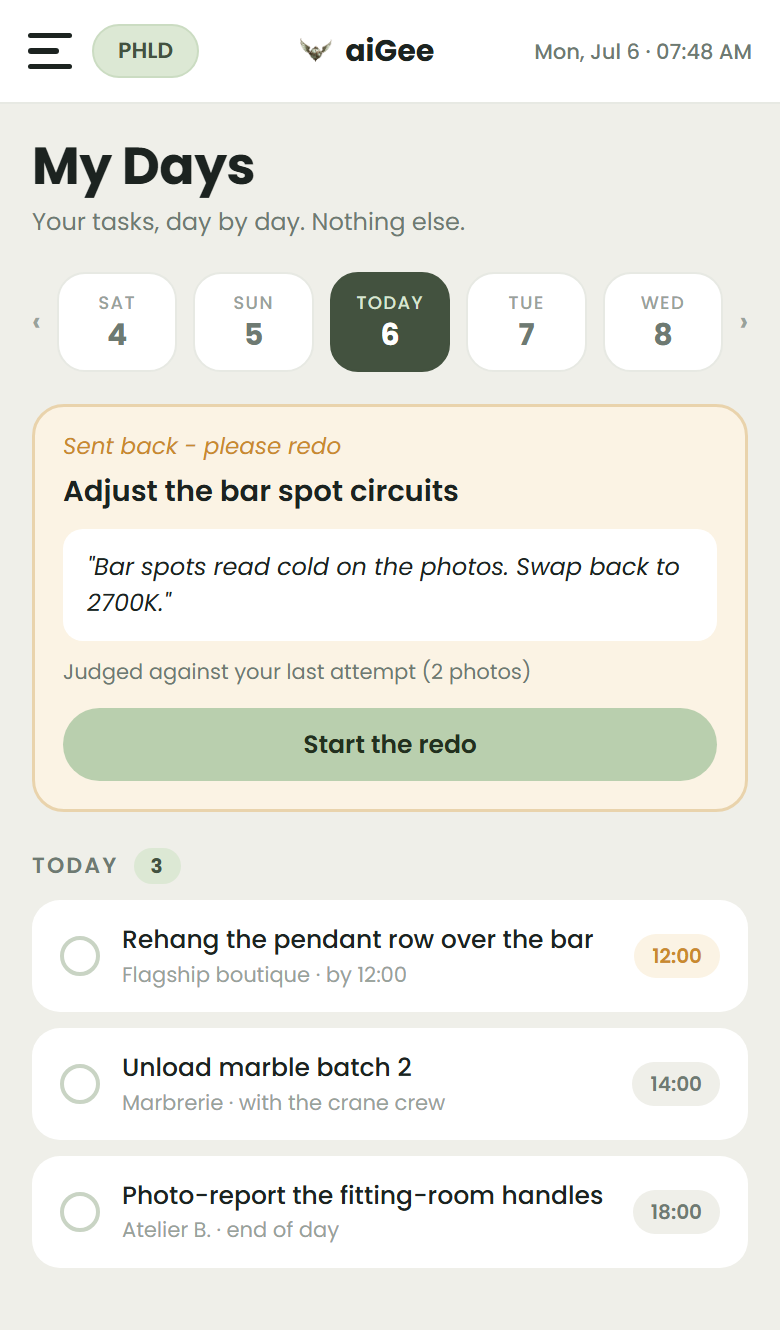Click the aiGee bird logo icon

pos(316,50)
